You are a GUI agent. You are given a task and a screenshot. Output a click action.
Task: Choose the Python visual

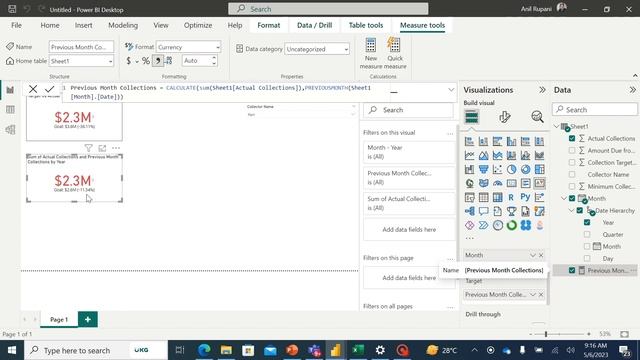click(x=525, y=197)
